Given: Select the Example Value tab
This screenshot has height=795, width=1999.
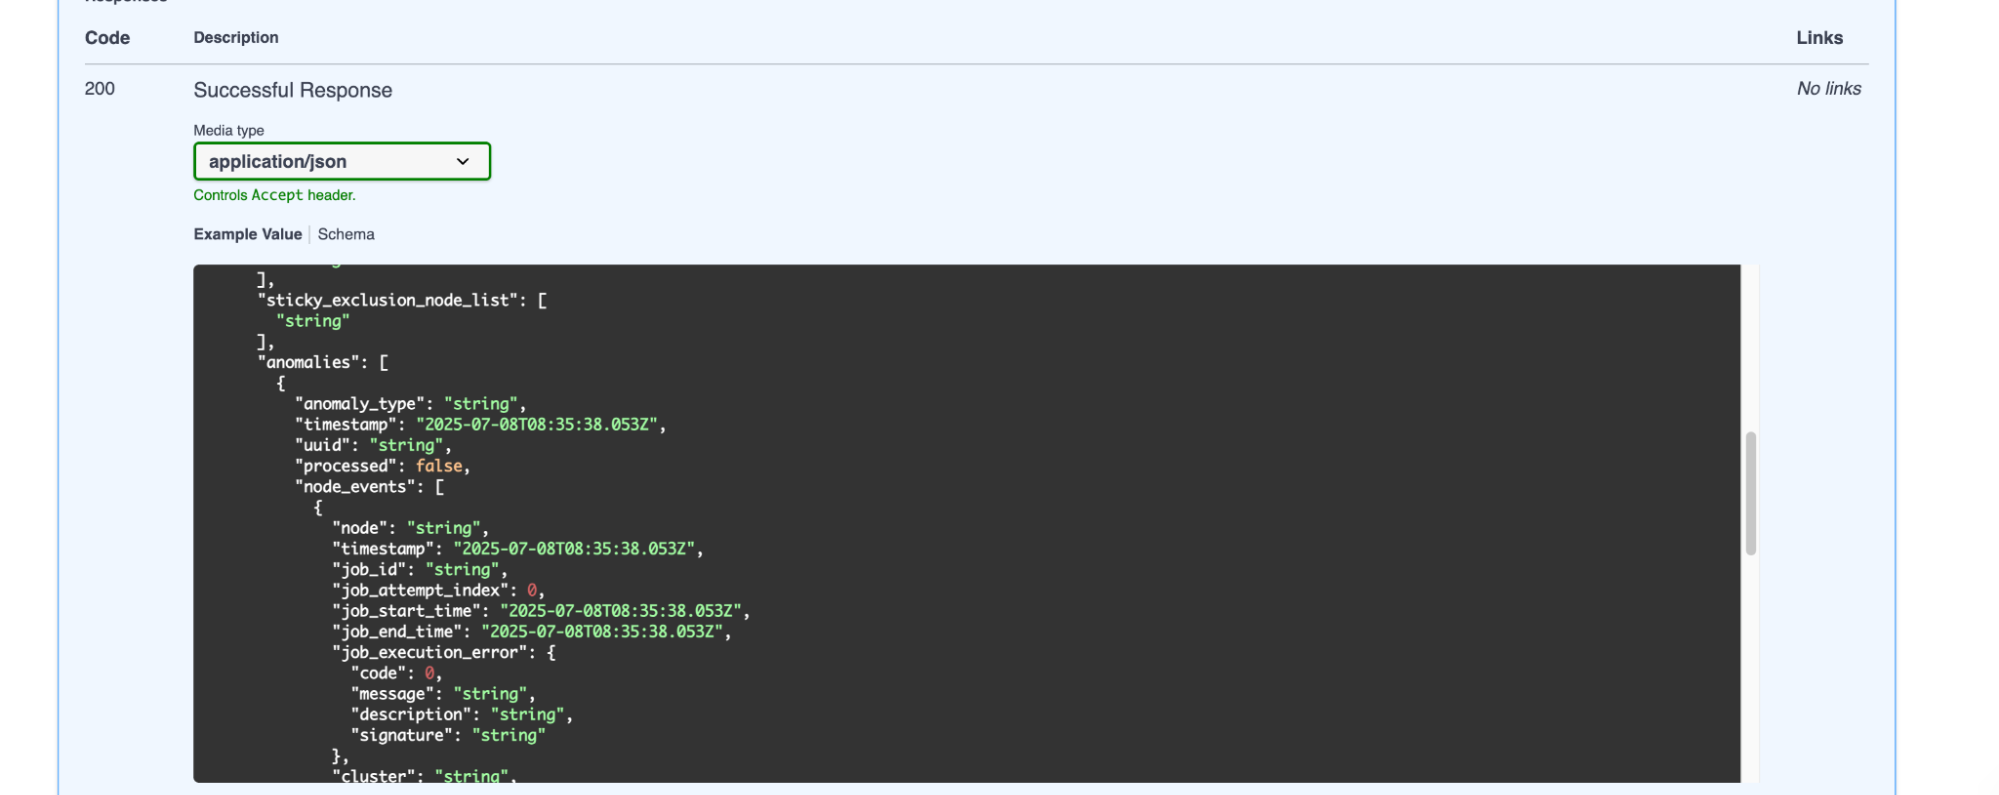Looking at the screenshot, I should coord(247,235).
